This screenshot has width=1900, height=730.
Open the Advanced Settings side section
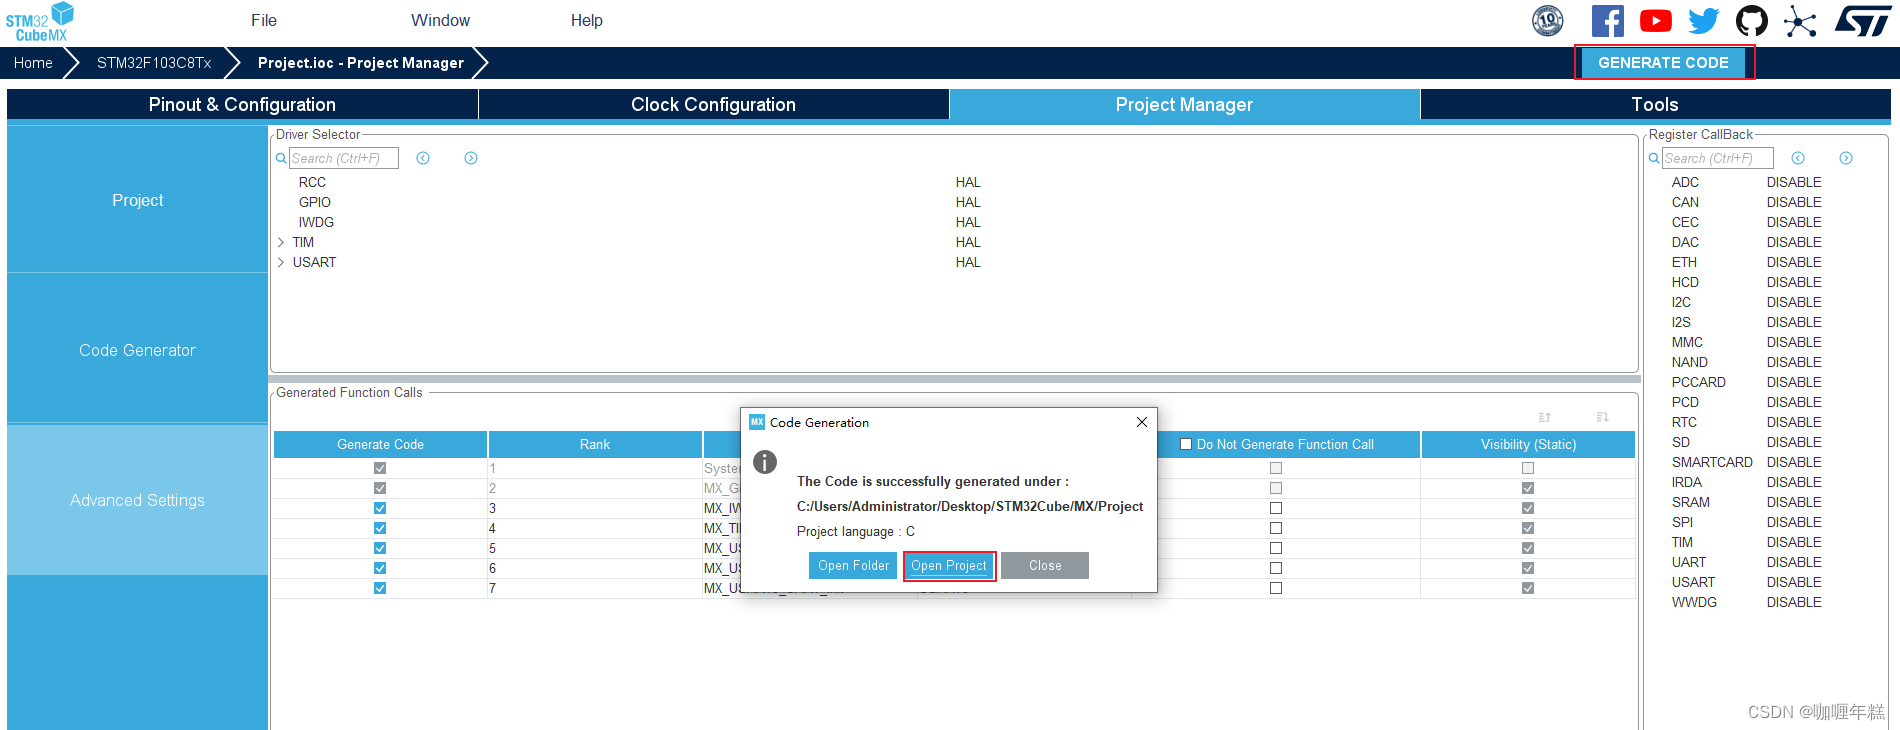(x=137, y=500)
